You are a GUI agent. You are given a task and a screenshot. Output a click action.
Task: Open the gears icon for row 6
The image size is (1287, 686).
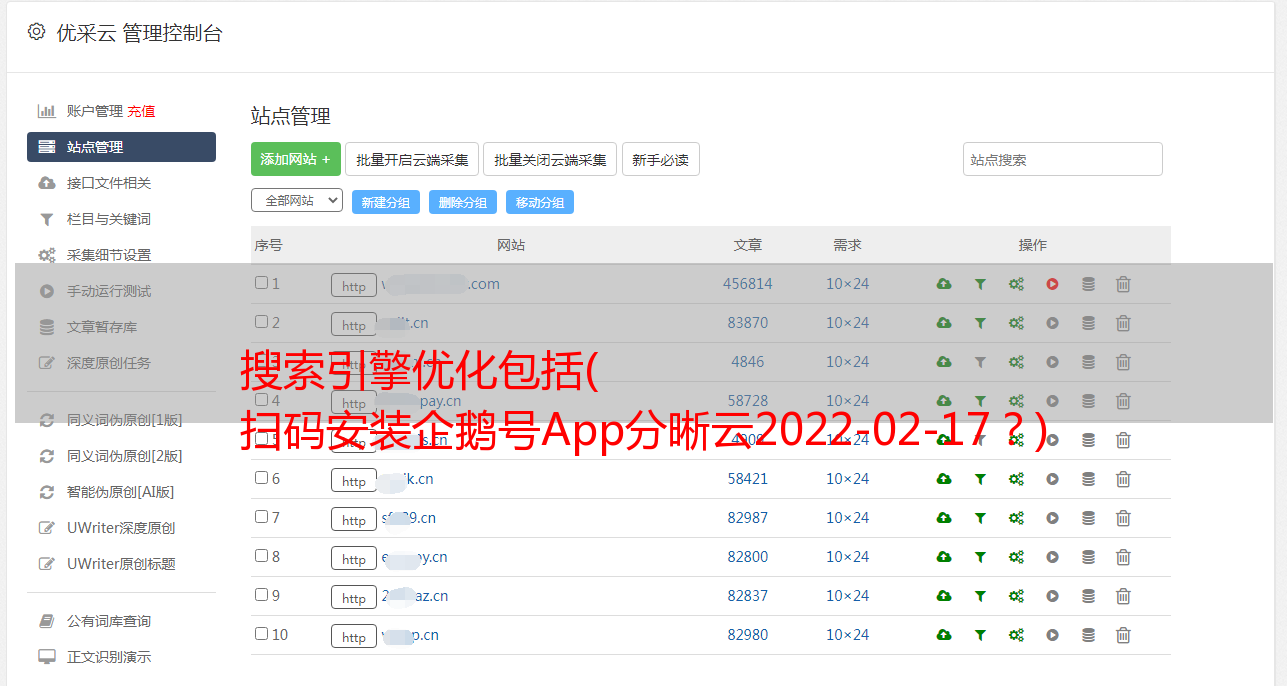click(x=1016, y=479)
